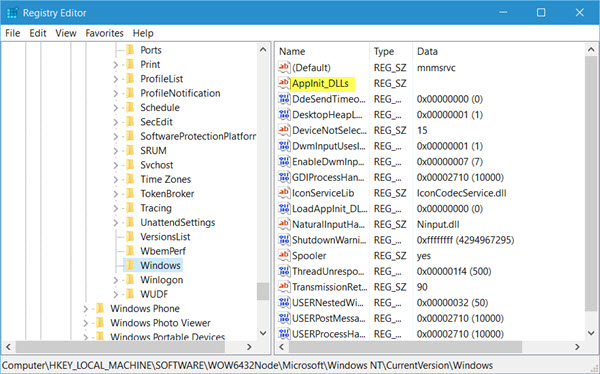This screenshot has width=600, height=374.
Task: Click the Registry Editor title bar icon
Action: point(12,13)
